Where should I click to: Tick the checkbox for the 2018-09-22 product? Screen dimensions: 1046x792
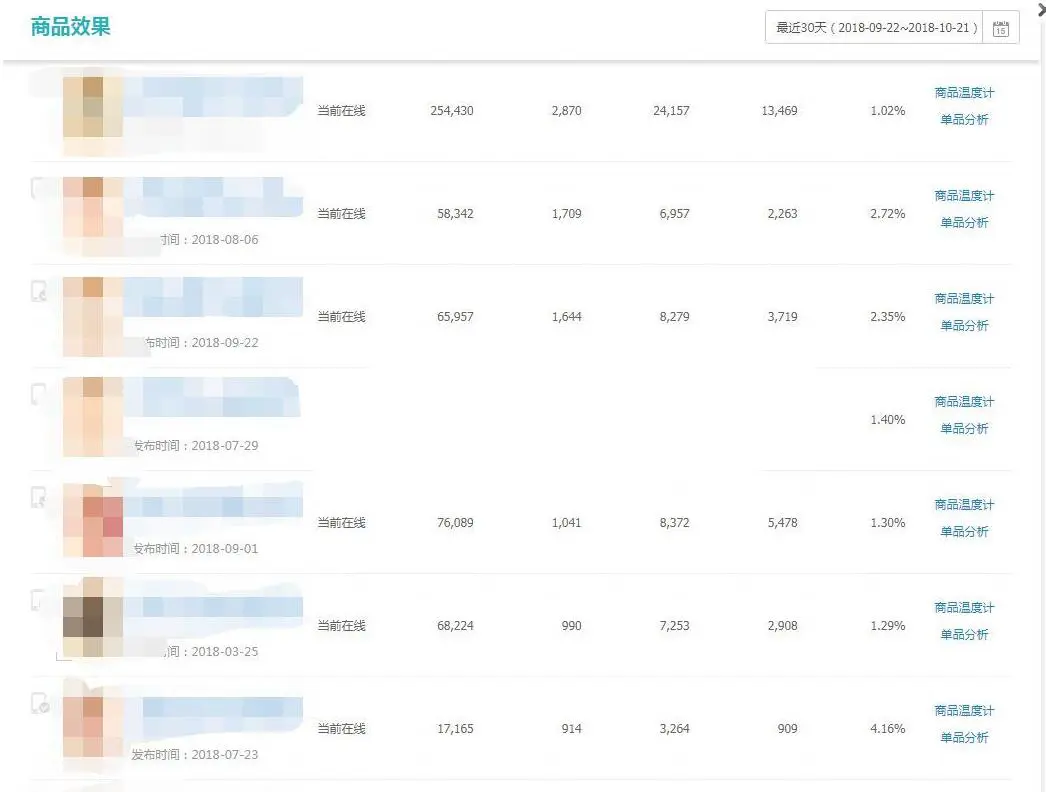point(39,291)
